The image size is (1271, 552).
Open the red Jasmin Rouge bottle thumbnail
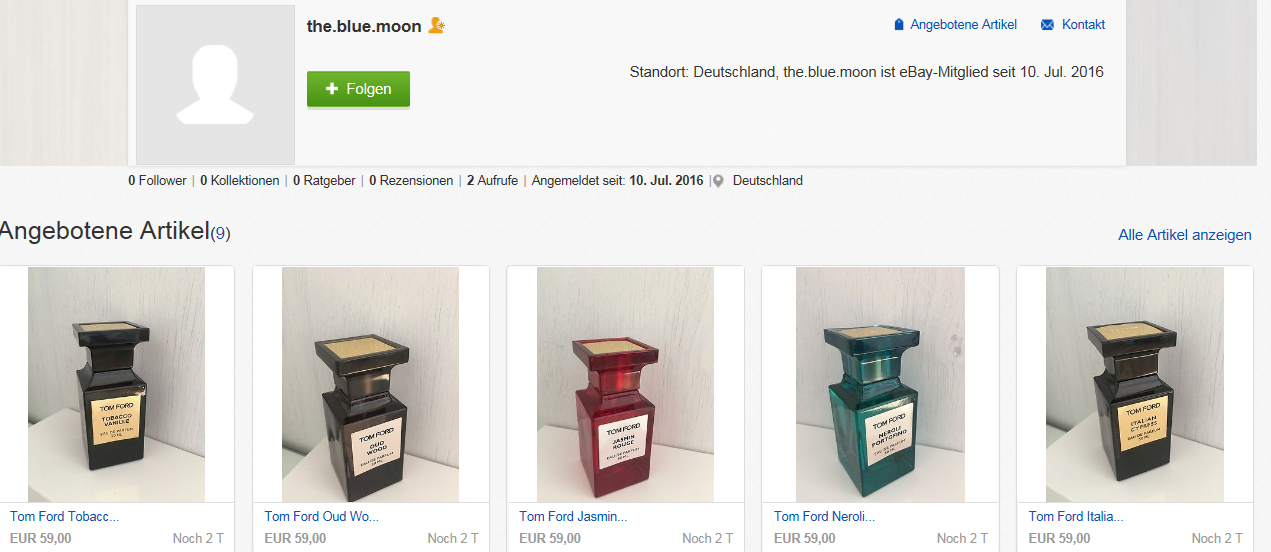coord(626,385)
